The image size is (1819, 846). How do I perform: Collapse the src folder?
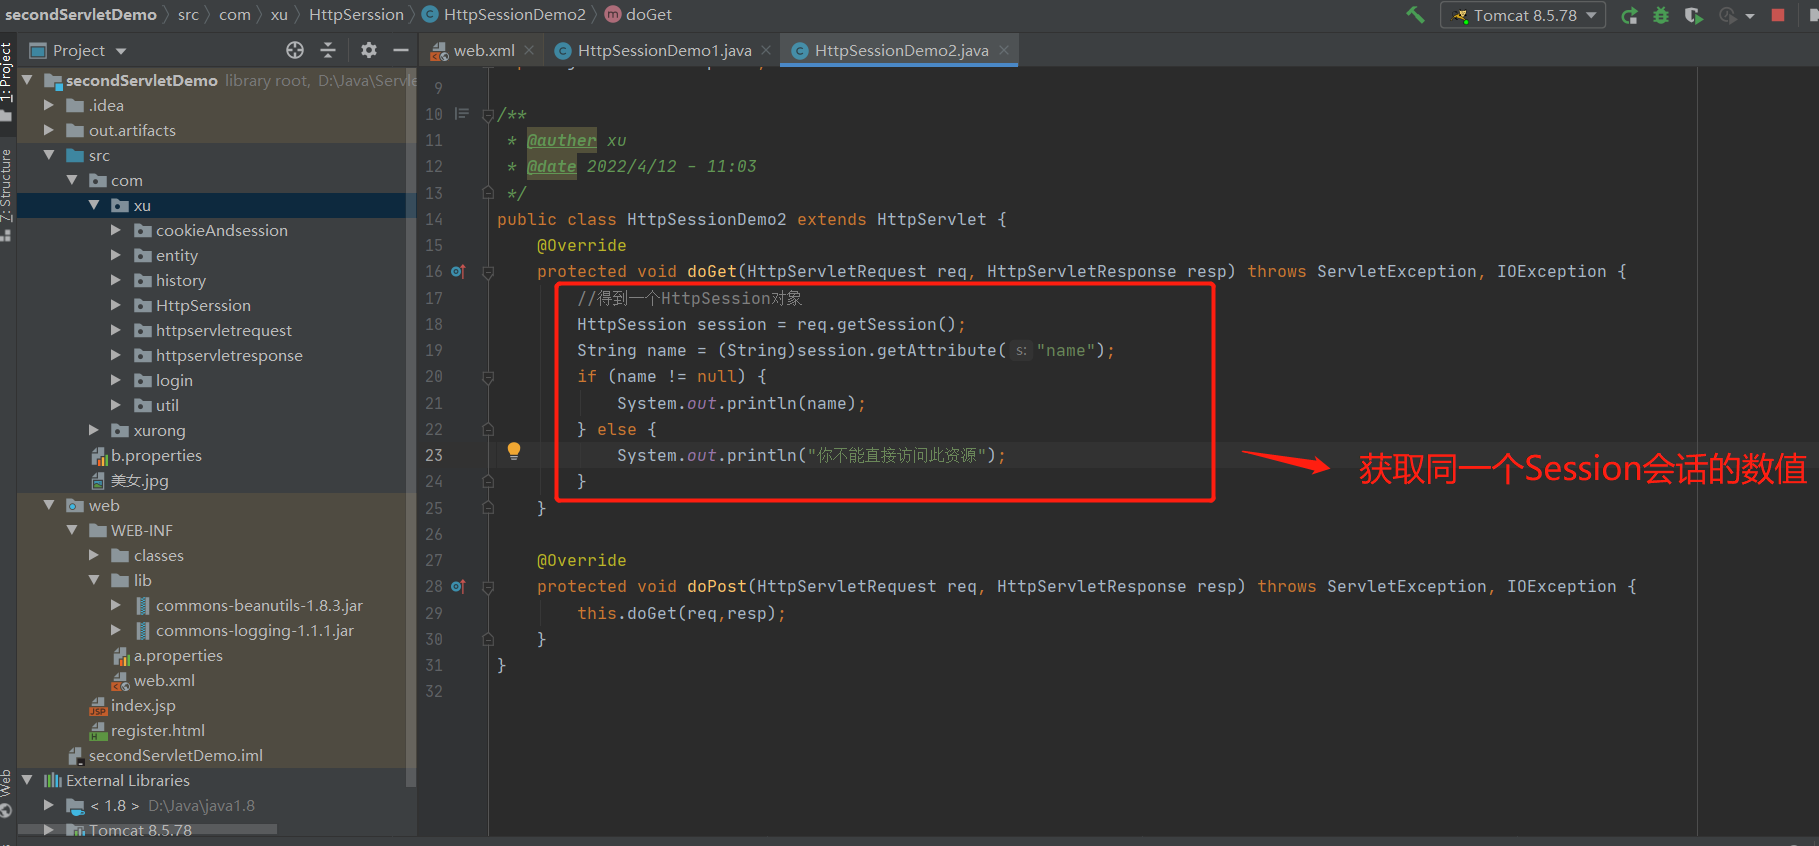tap(49, 155)
